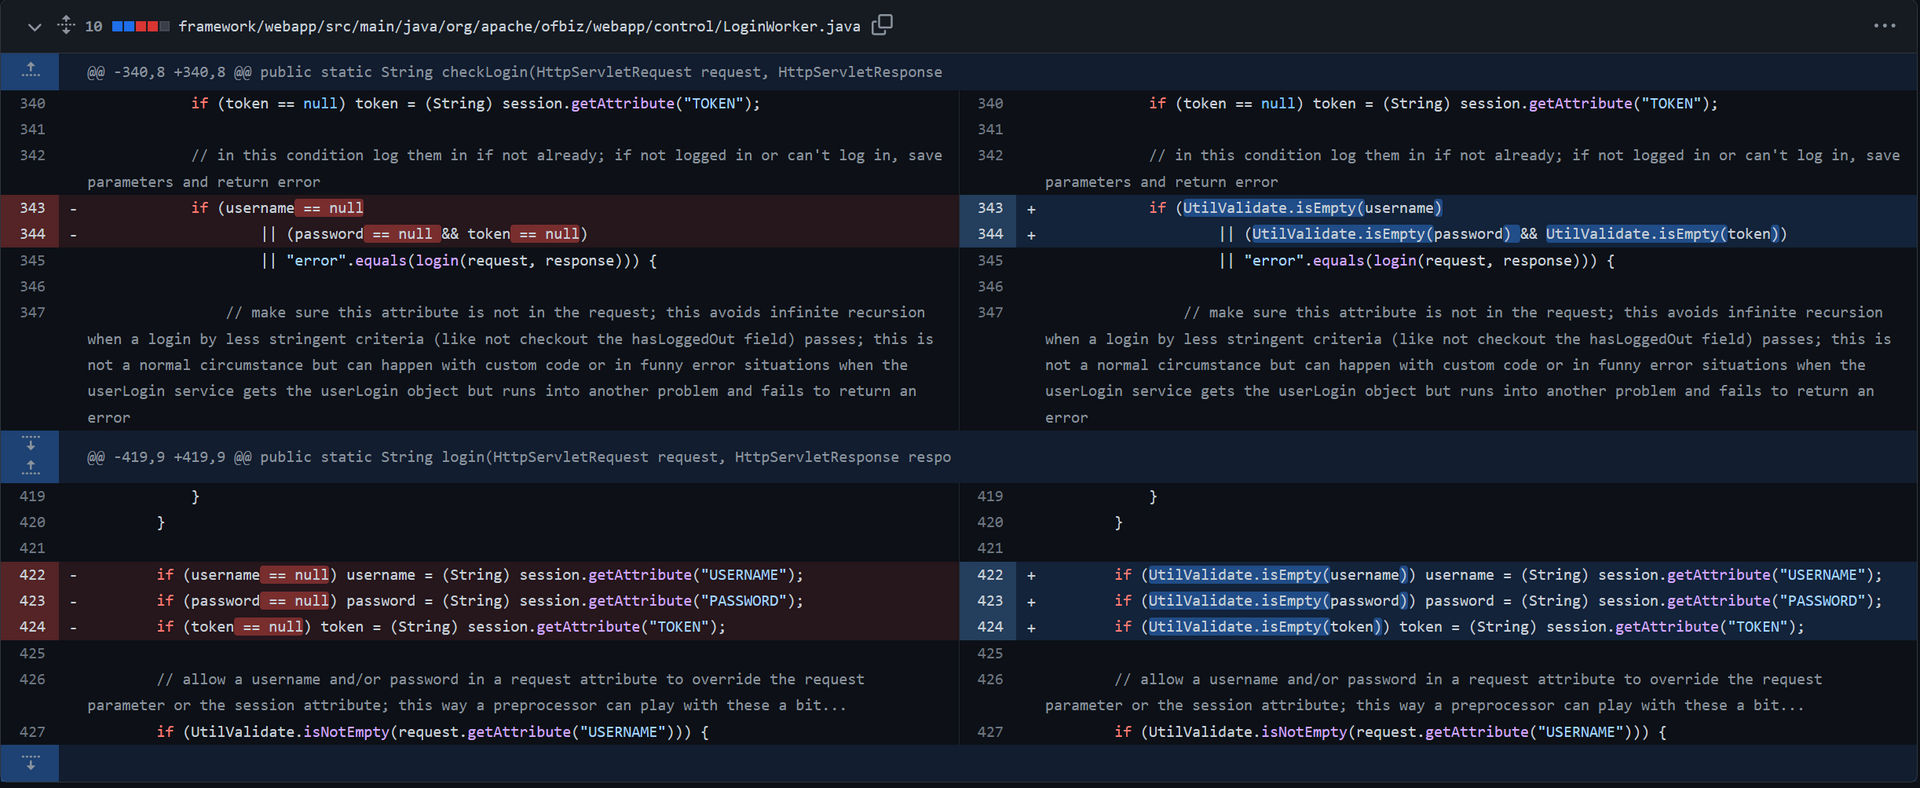Open the file options three-dot menu
Screen dimensions: 1920x788
click(1884, 26)
